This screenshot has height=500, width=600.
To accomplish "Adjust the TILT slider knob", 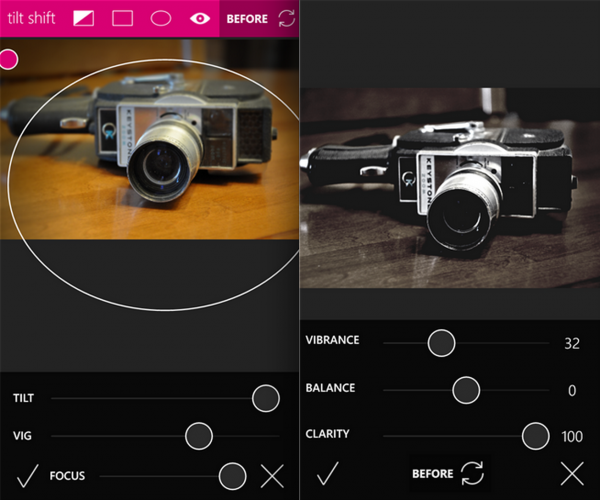I will coord(265,398).
